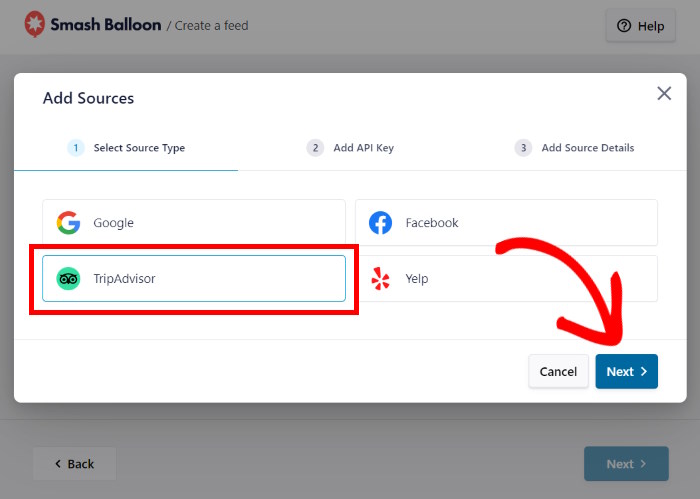This screenshot has height=499, width=700.
Task: Click the Yelp burst icon
Action: pyautogui.click(x=380, y=279)
